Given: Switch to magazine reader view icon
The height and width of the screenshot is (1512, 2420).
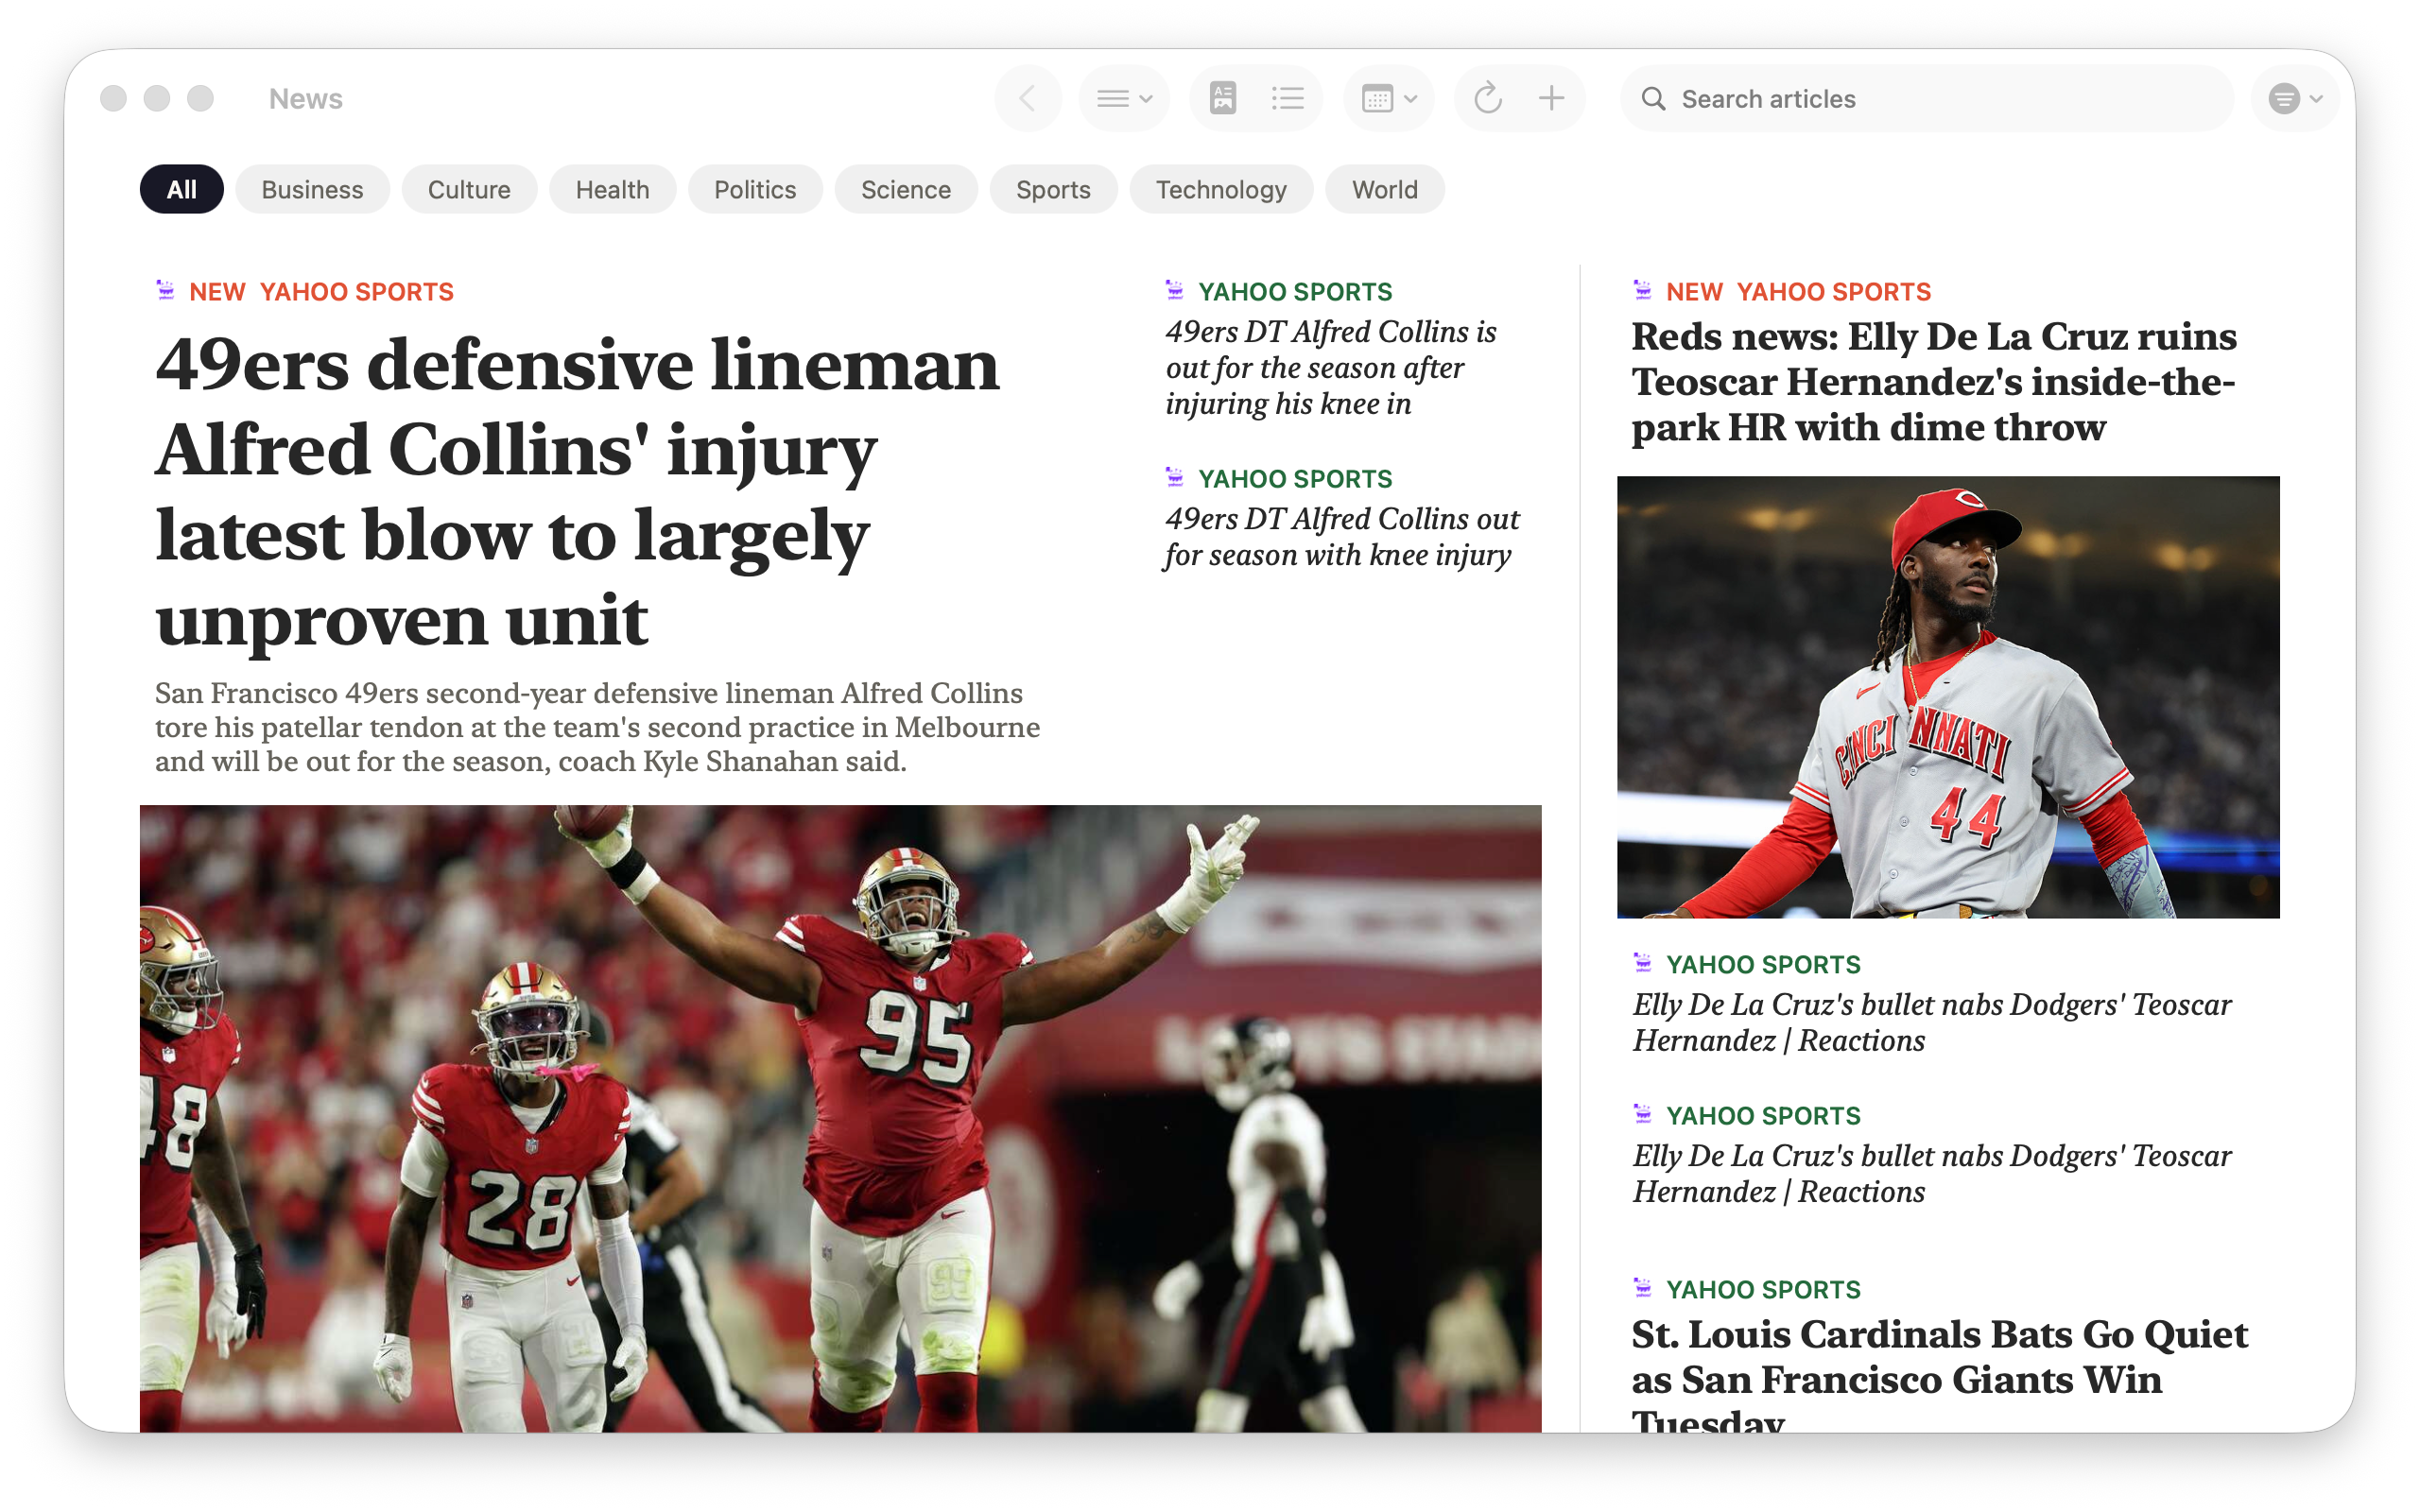Looking at the screenshot, I should pyautogui.click(x=1223, y=98).
